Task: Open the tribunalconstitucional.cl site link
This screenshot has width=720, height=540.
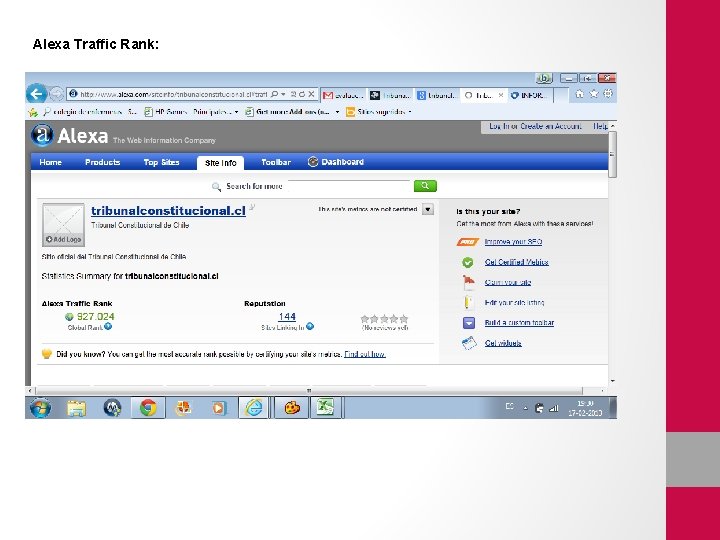Action: [168, 211]
